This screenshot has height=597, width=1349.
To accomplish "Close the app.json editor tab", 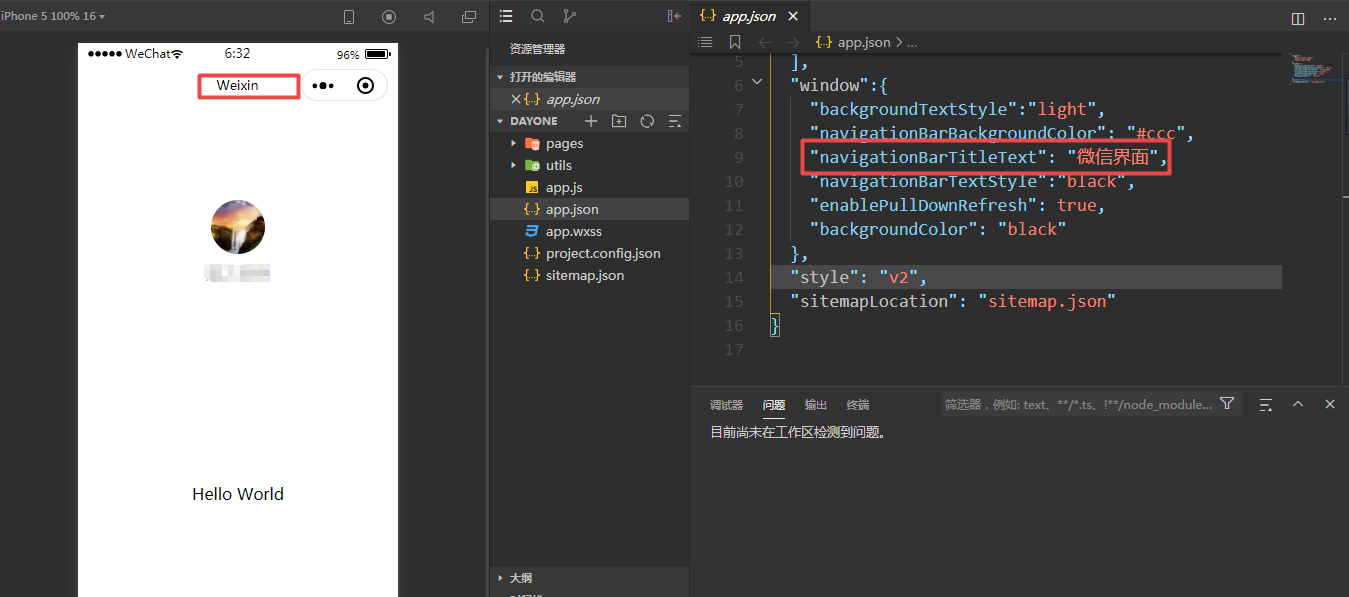I will tap(794, 16).
